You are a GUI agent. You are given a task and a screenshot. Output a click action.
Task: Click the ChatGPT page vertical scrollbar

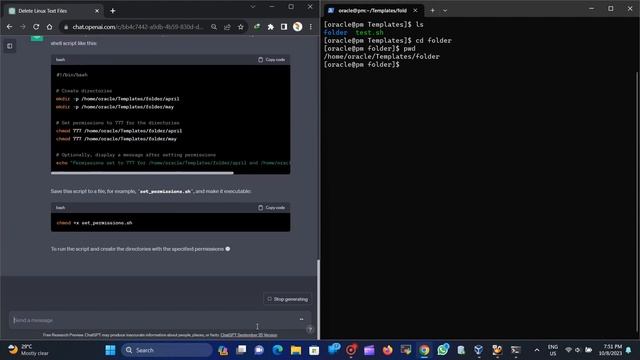[318, 300]
